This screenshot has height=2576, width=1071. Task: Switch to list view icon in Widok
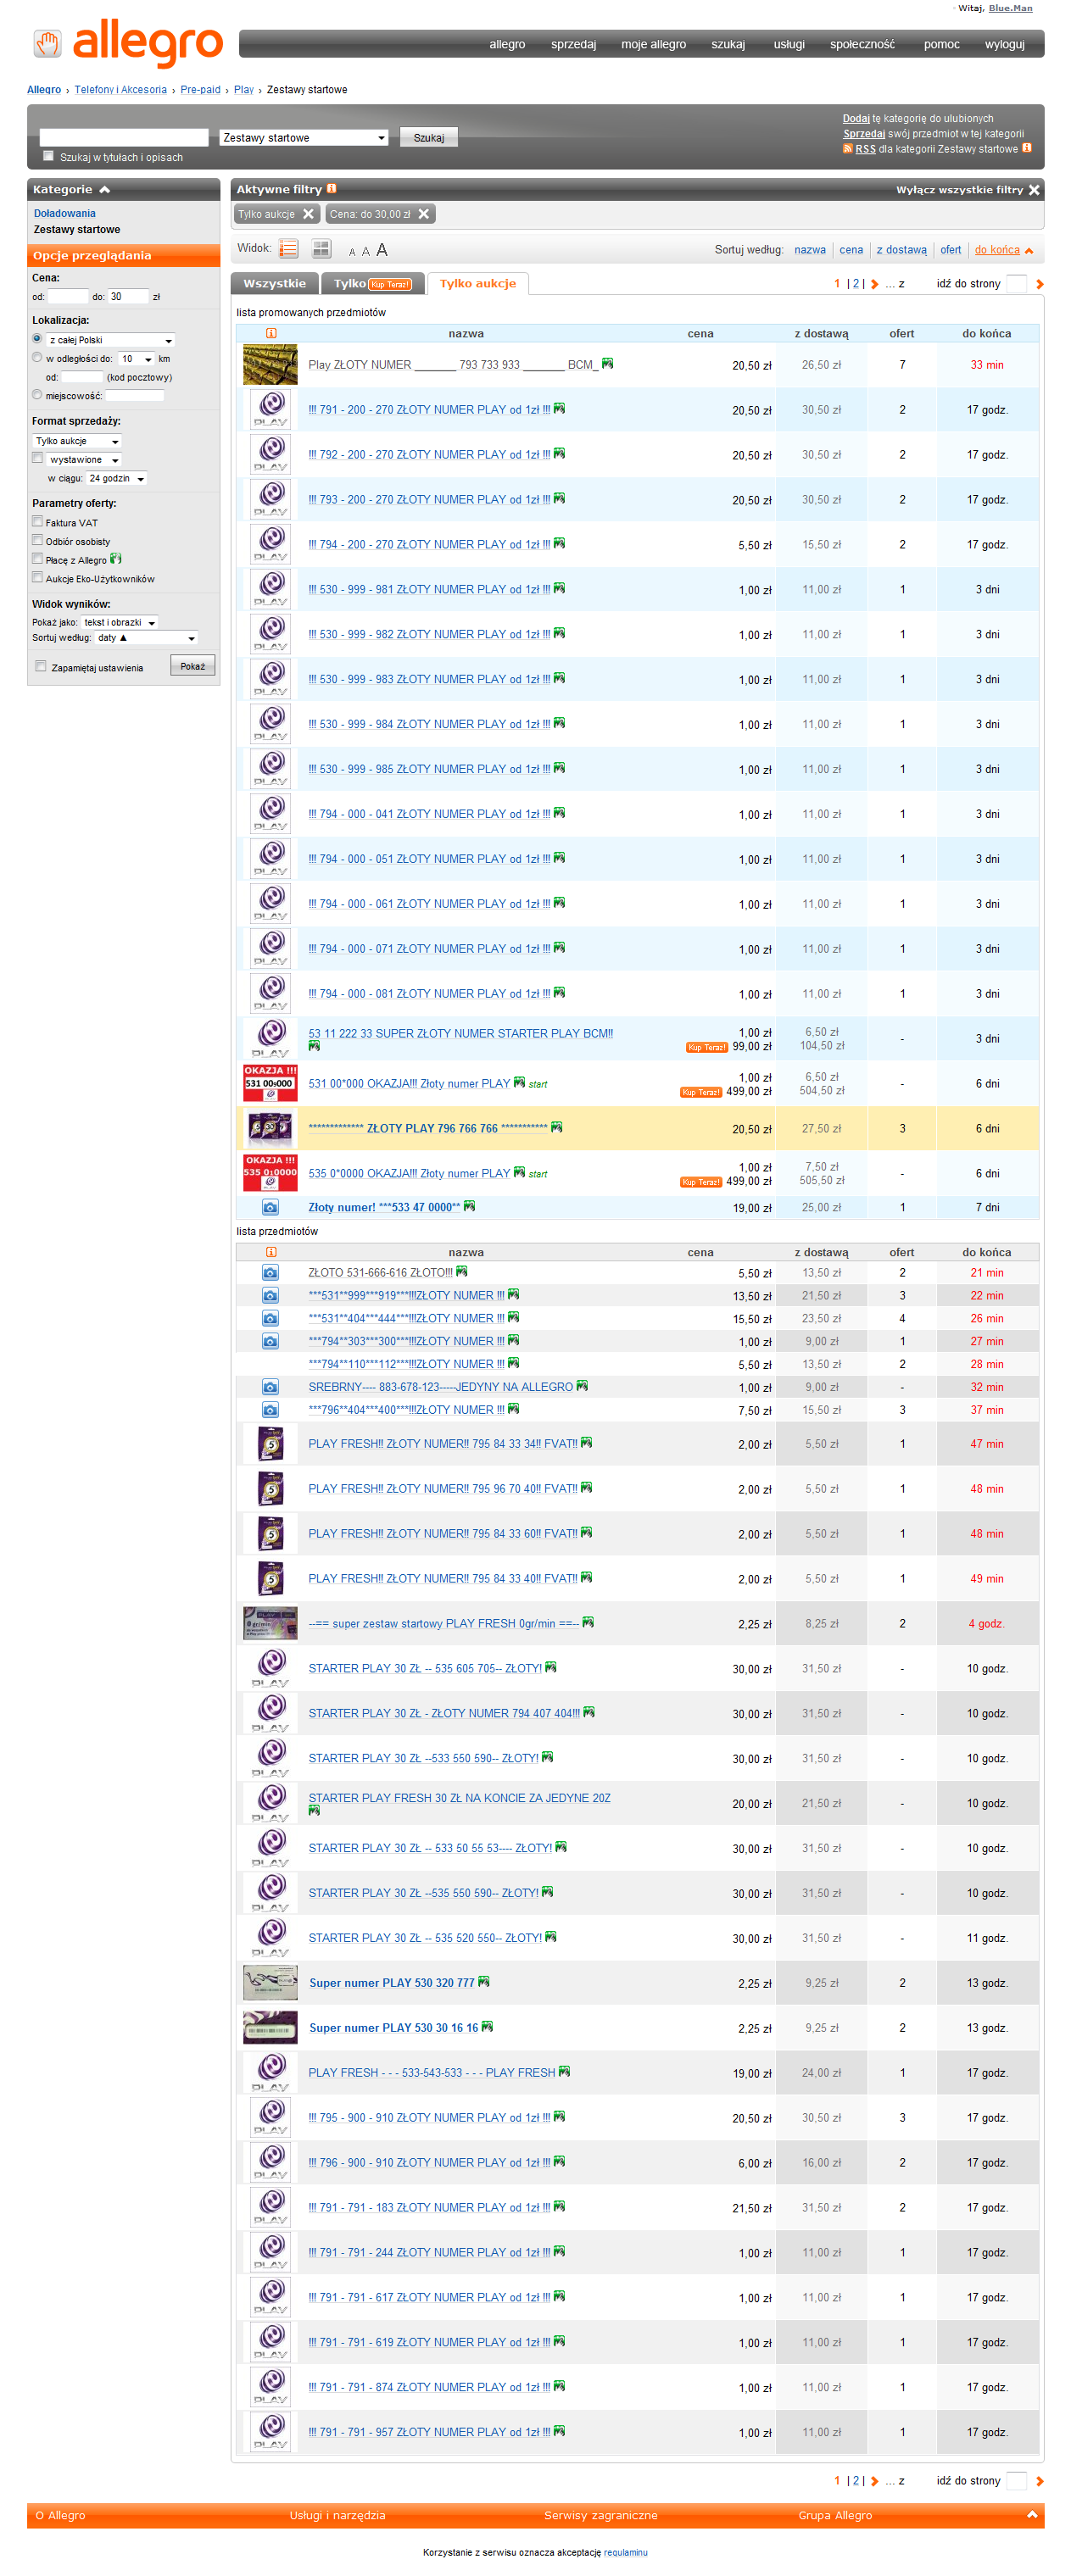[x=289, y=249]
